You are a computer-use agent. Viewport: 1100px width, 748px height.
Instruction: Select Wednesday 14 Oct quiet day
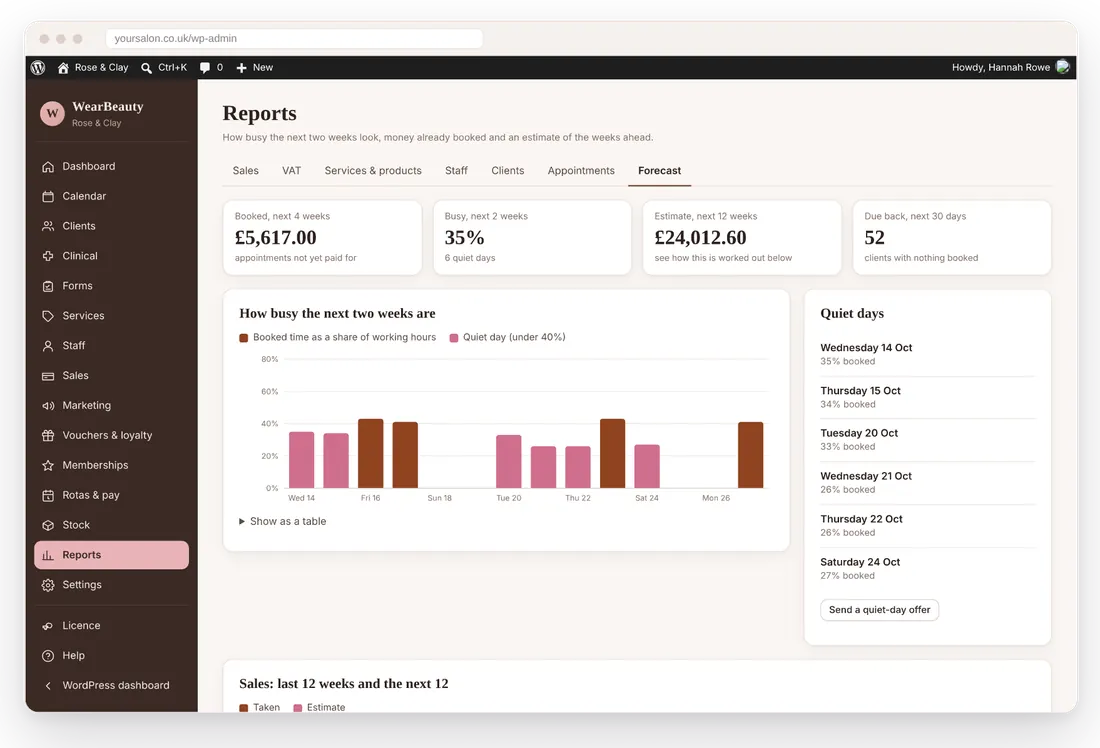pos(927,354)
